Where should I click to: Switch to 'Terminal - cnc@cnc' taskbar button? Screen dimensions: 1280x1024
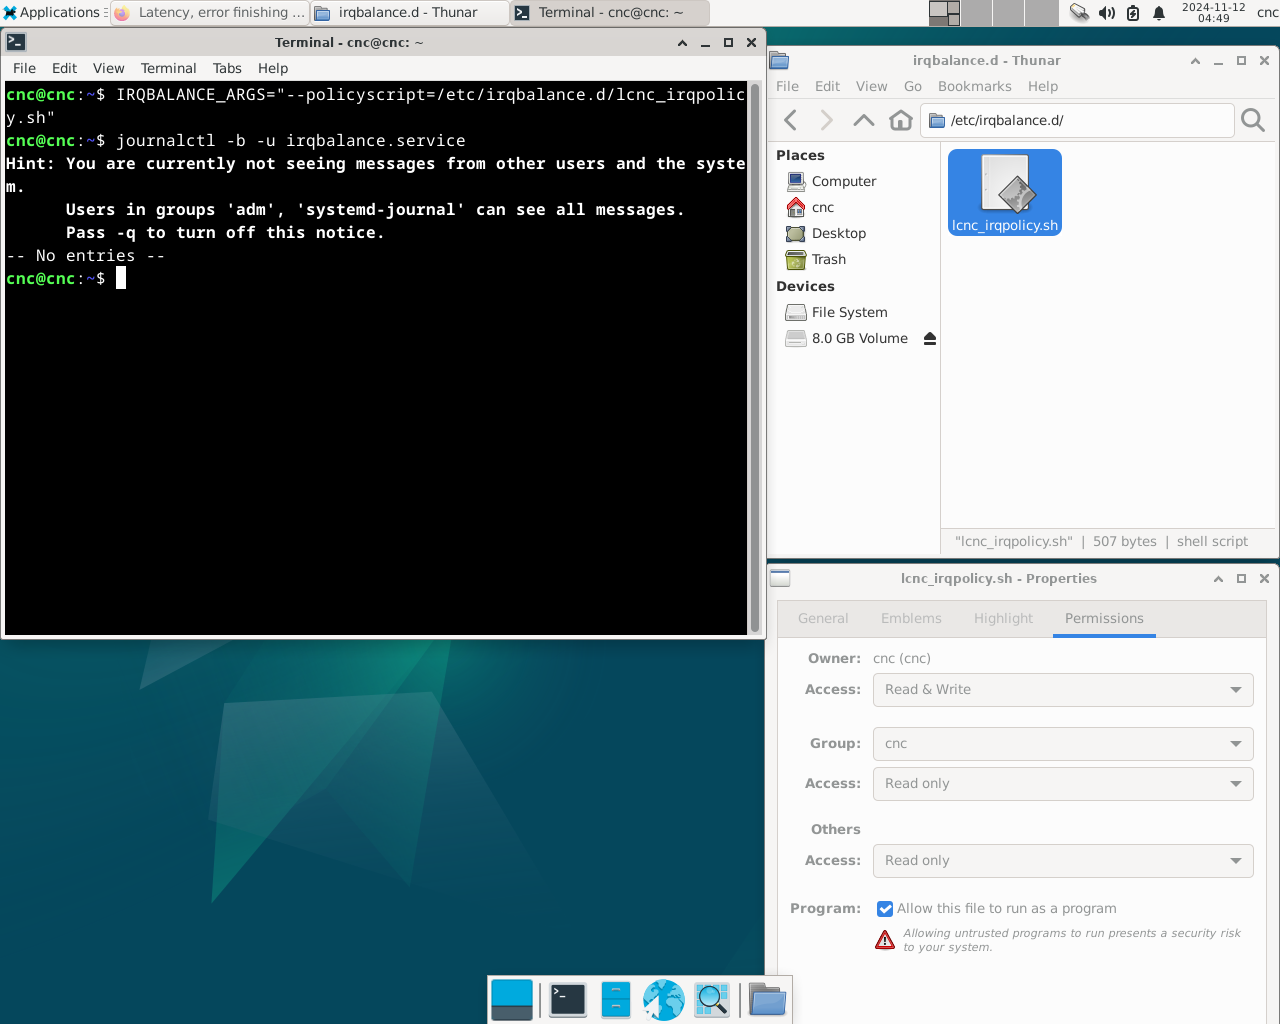pyautogui.click(x=609, y=13)
